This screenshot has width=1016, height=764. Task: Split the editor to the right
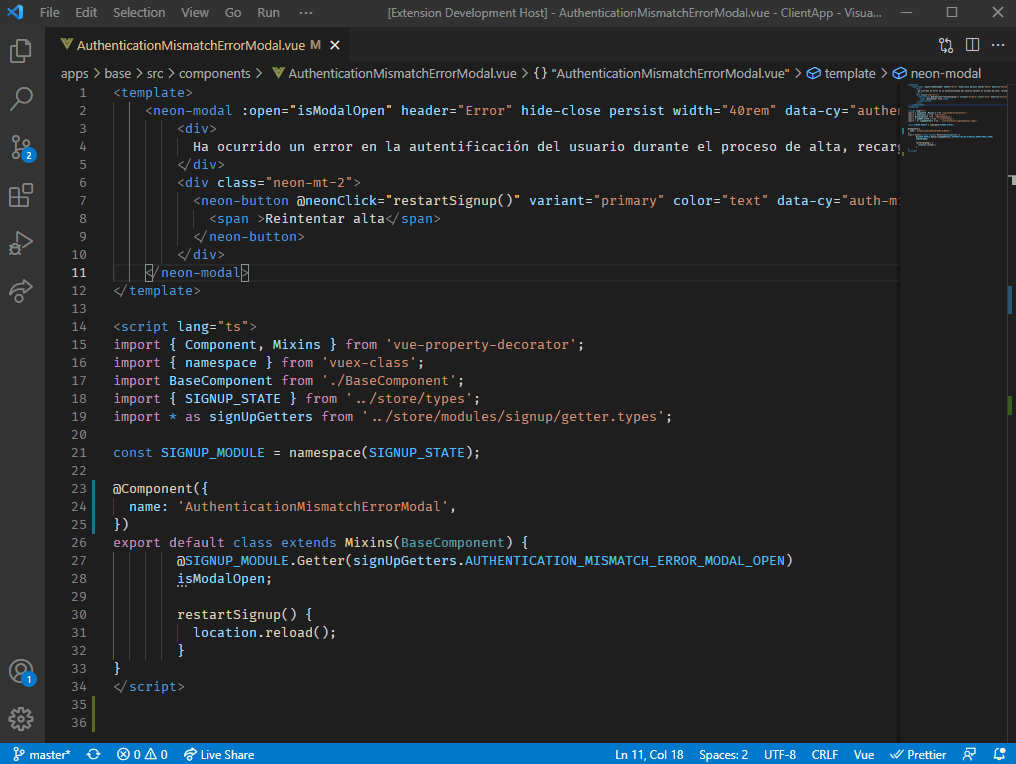point(972,45)
